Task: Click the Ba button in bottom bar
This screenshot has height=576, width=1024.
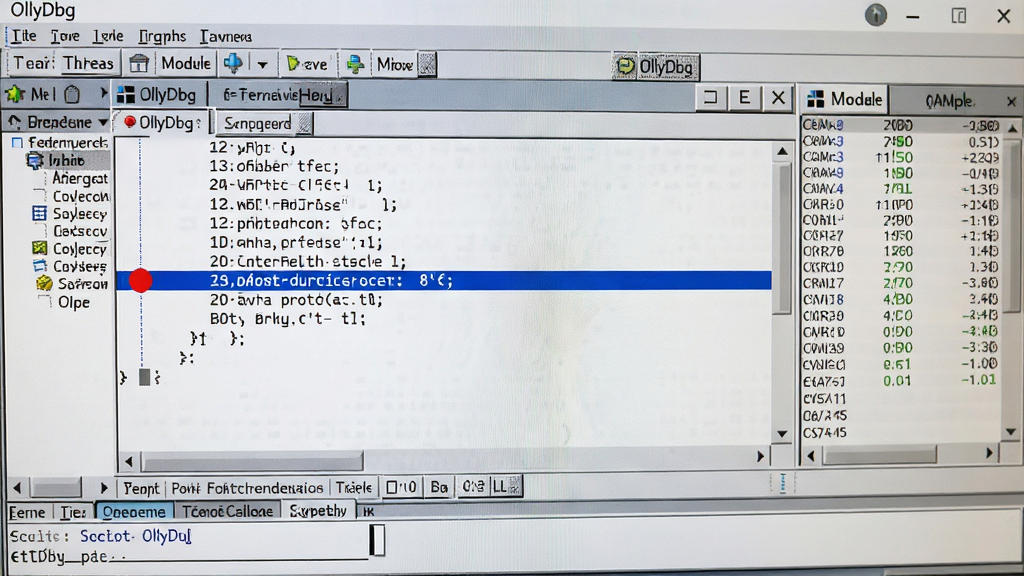Action: [x=439, y=487]
